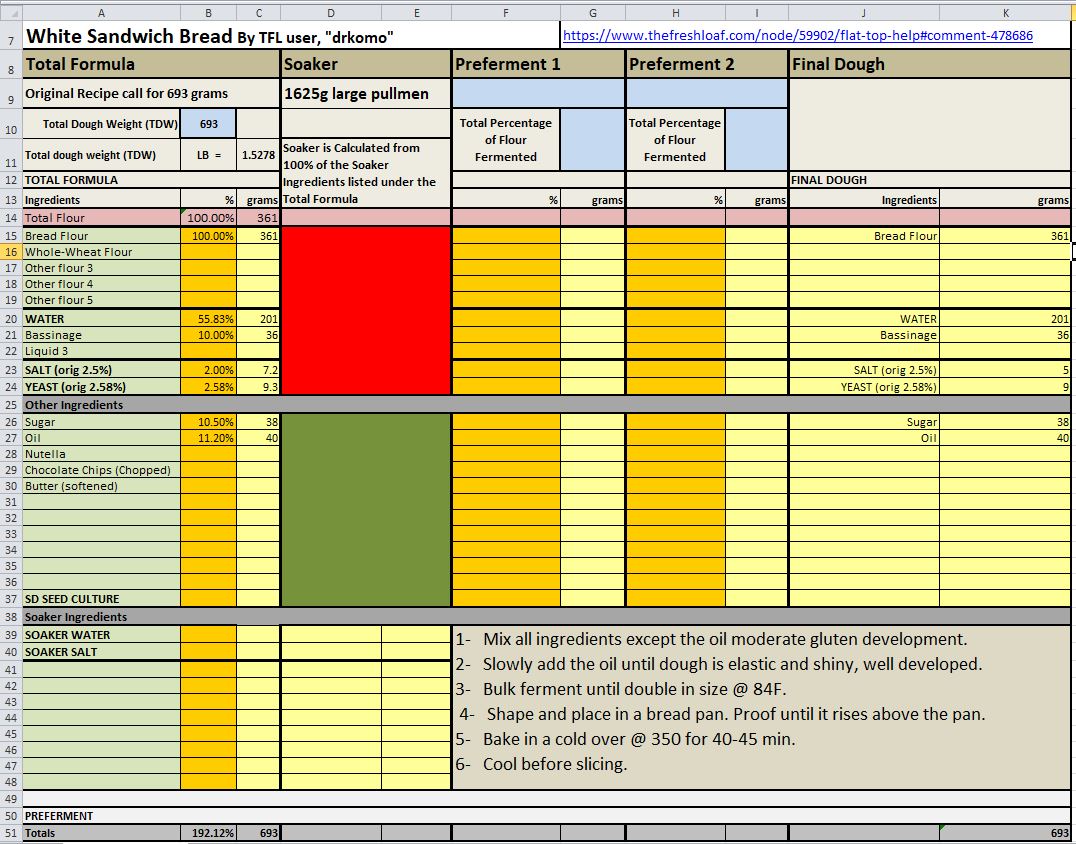Click the Oil 11.20% percentage cell
This screenshot has height=844, width=1076.
209,438
